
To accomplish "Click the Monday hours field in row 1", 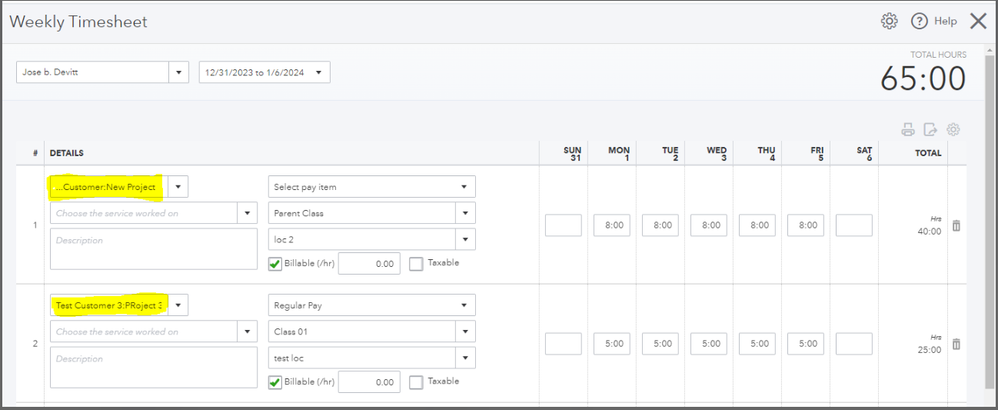I will pos(611,226).
